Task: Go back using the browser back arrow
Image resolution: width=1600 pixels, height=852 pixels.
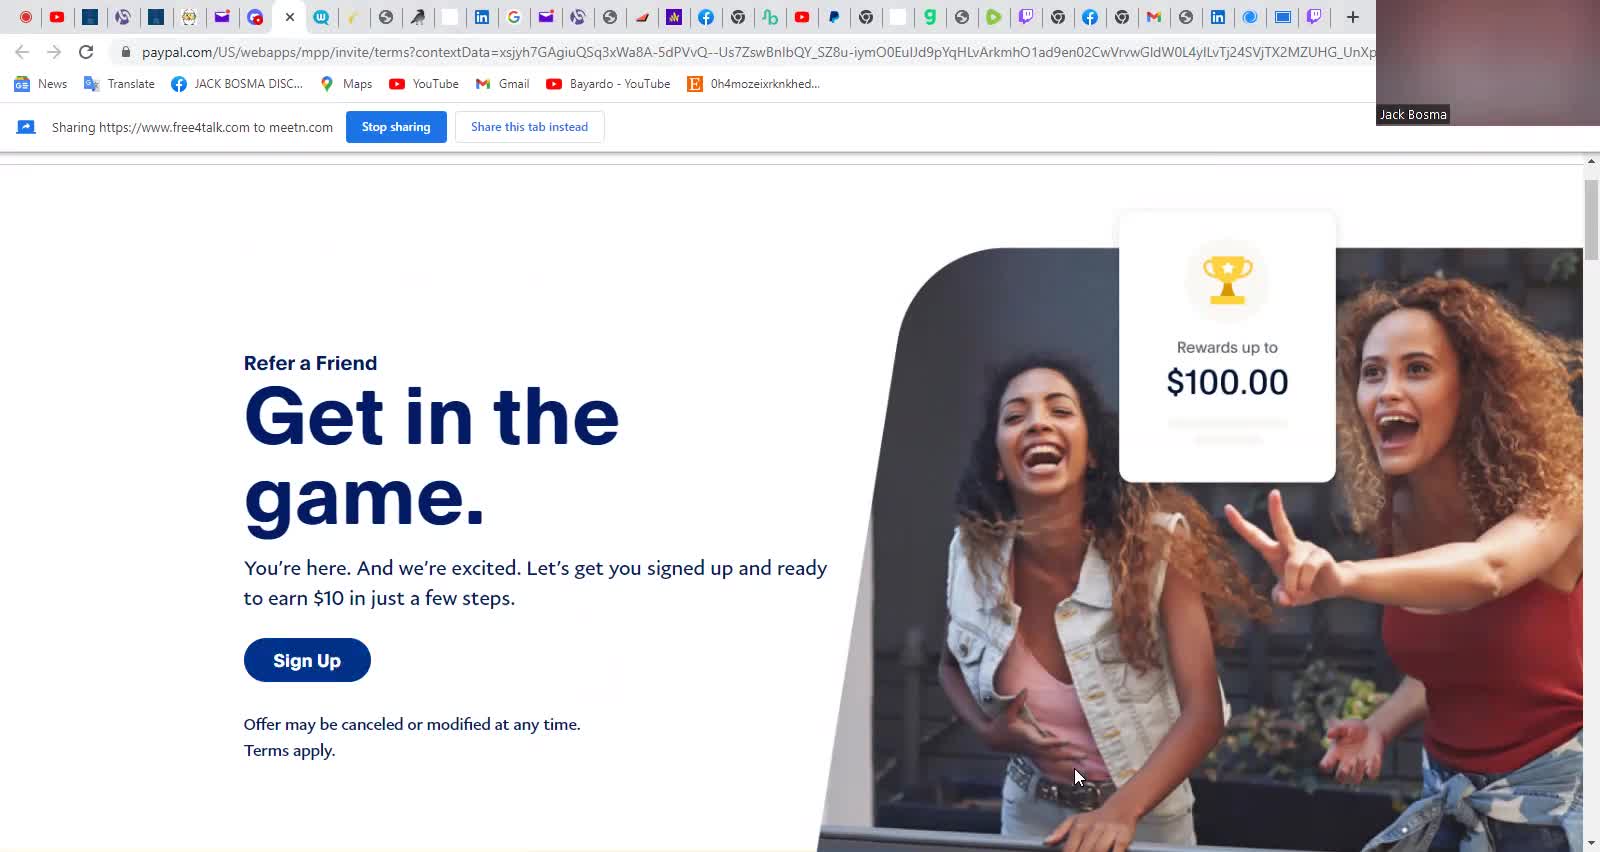Action: tap(22, 52)
